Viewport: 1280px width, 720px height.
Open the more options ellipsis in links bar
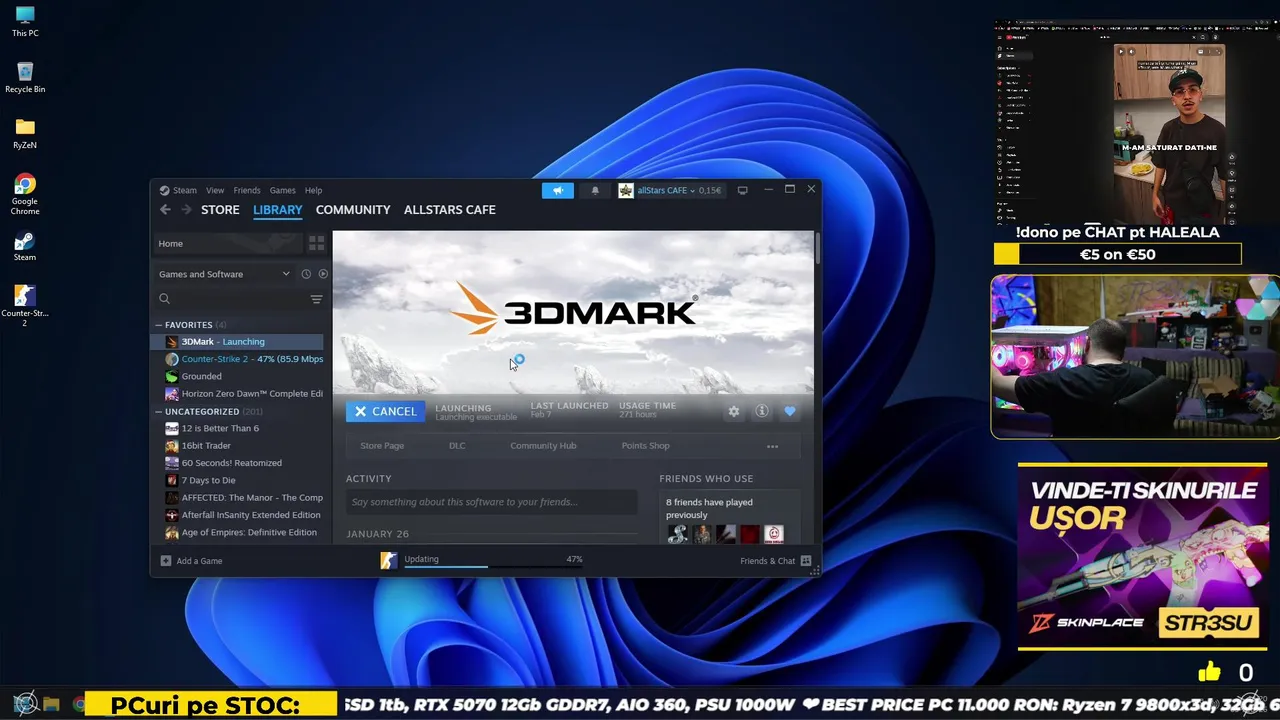(x=772, y=446)
